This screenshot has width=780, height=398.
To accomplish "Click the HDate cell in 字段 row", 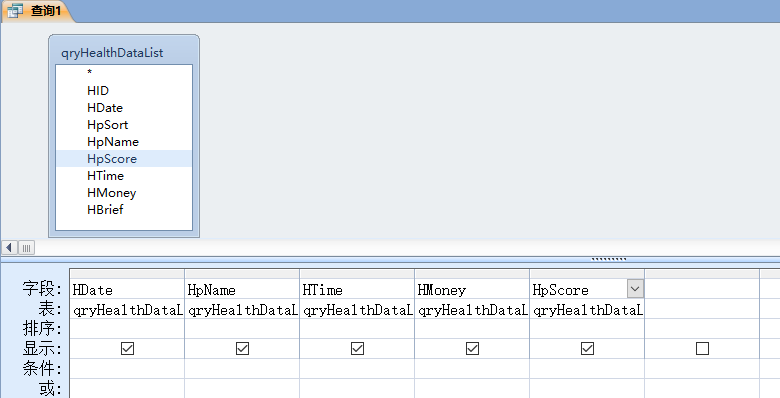I will coord(127,289).
